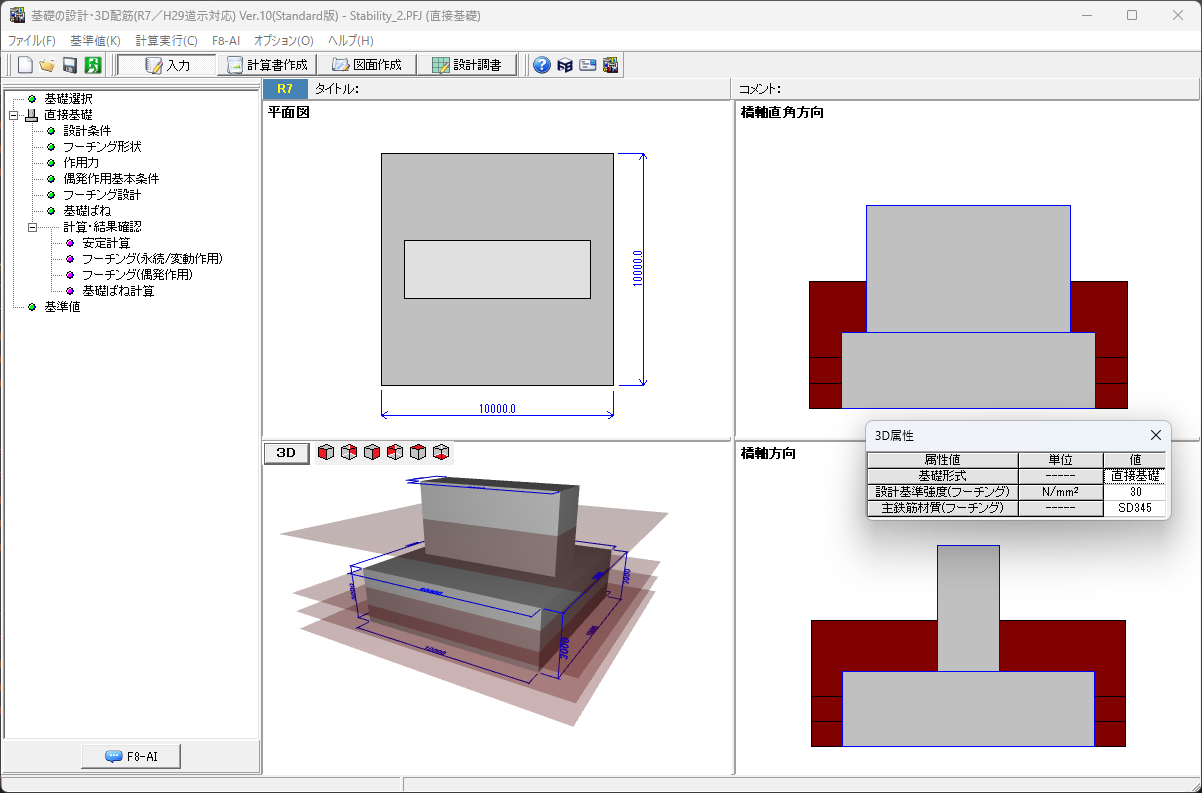Select the first cube view icon (left face red)
Viewport: 1202px width, 793px height.
point(326,453)
